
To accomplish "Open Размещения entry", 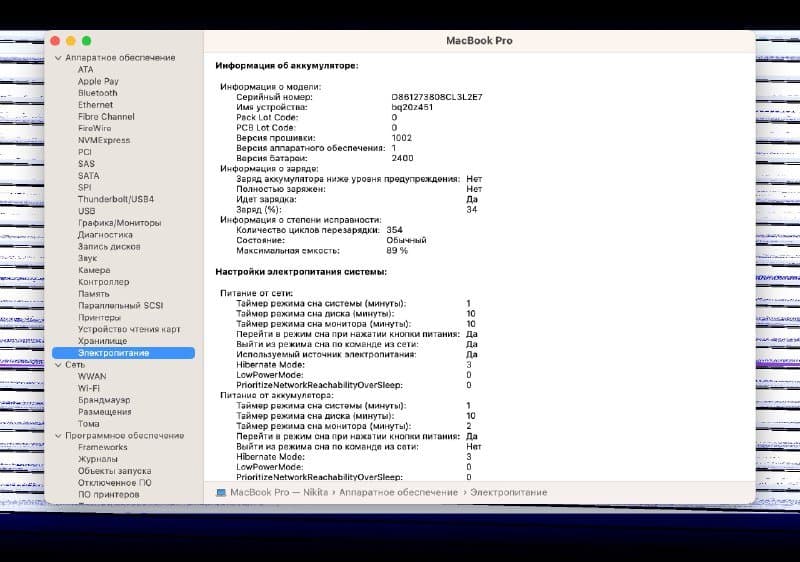I will [105, 412].
